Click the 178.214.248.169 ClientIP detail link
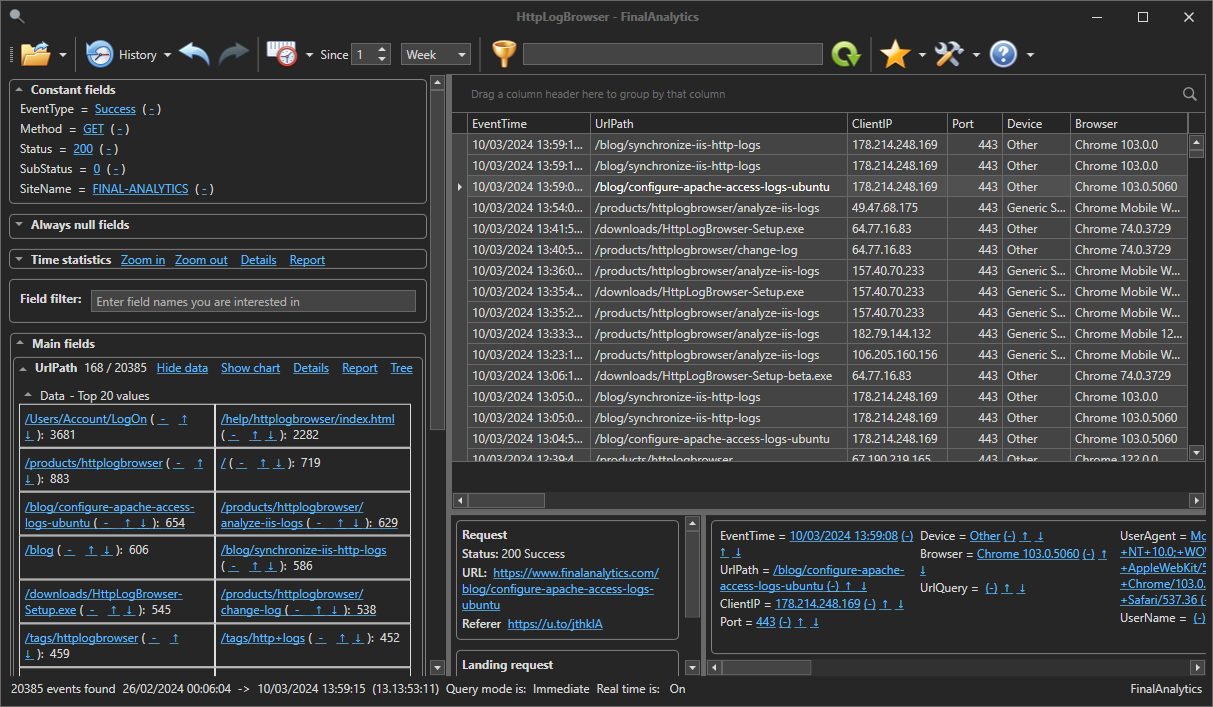Screen dimensions: 1213x707 818,604
